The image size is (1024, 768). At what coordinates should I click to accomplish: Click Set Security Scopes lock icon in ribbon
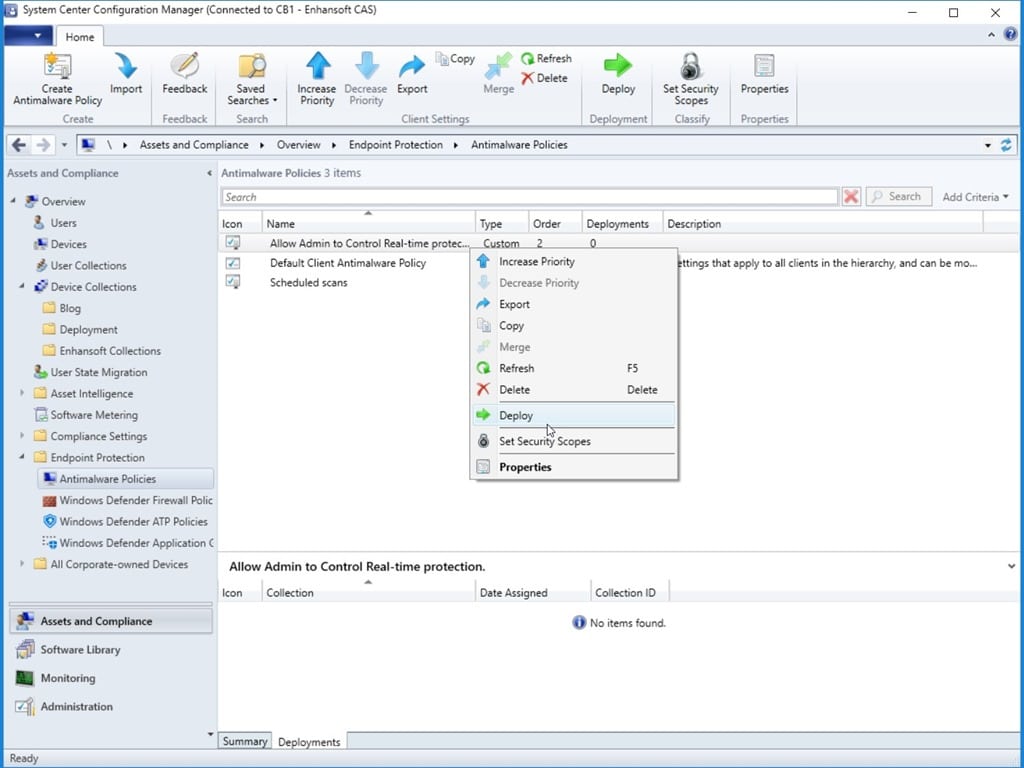click(x=690, y=67)
